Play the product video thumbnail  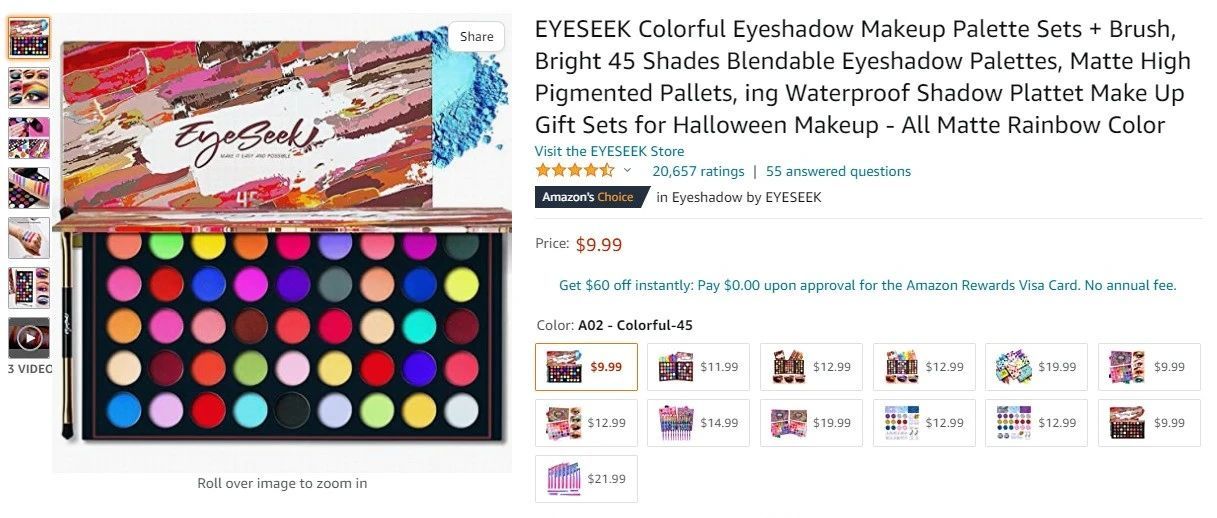coord(29,338)
